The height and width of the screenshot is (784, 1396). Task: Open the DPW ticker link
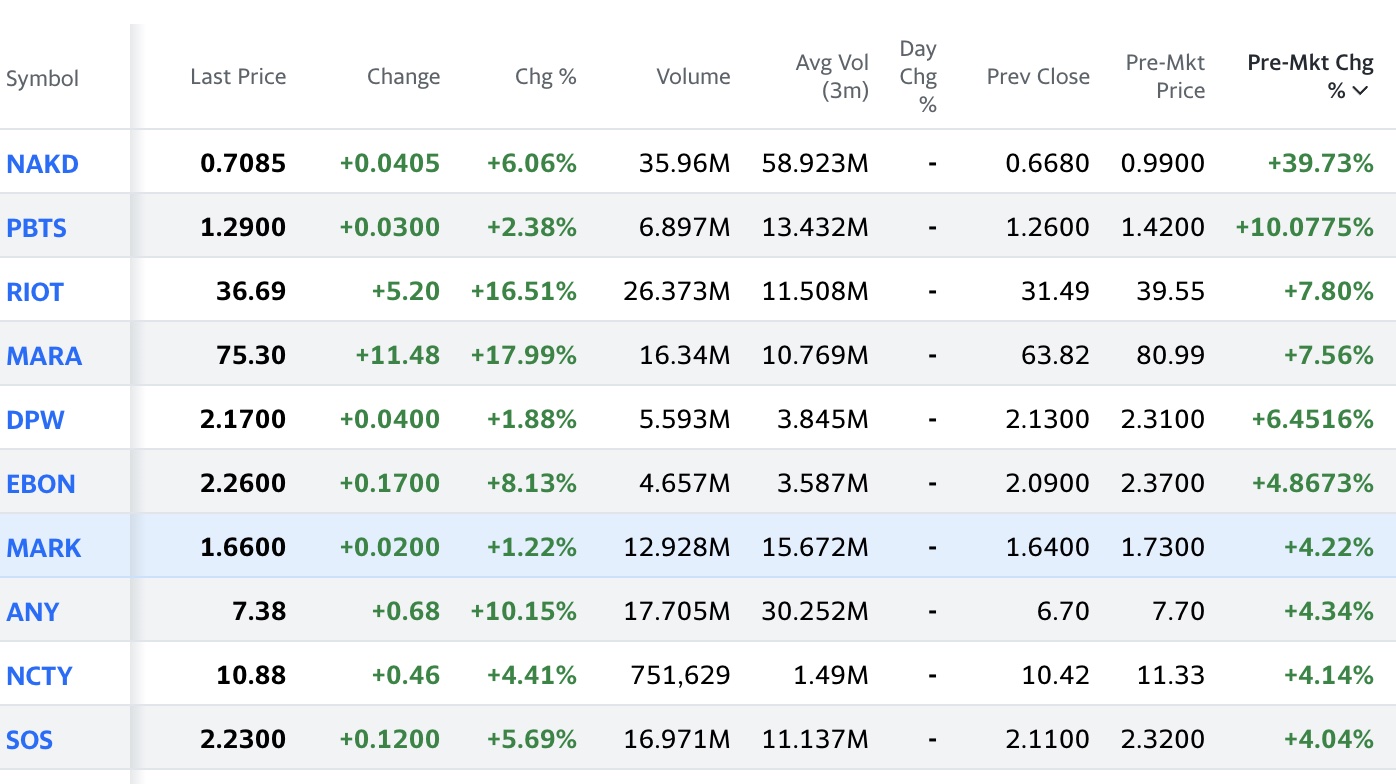point(35,420)
